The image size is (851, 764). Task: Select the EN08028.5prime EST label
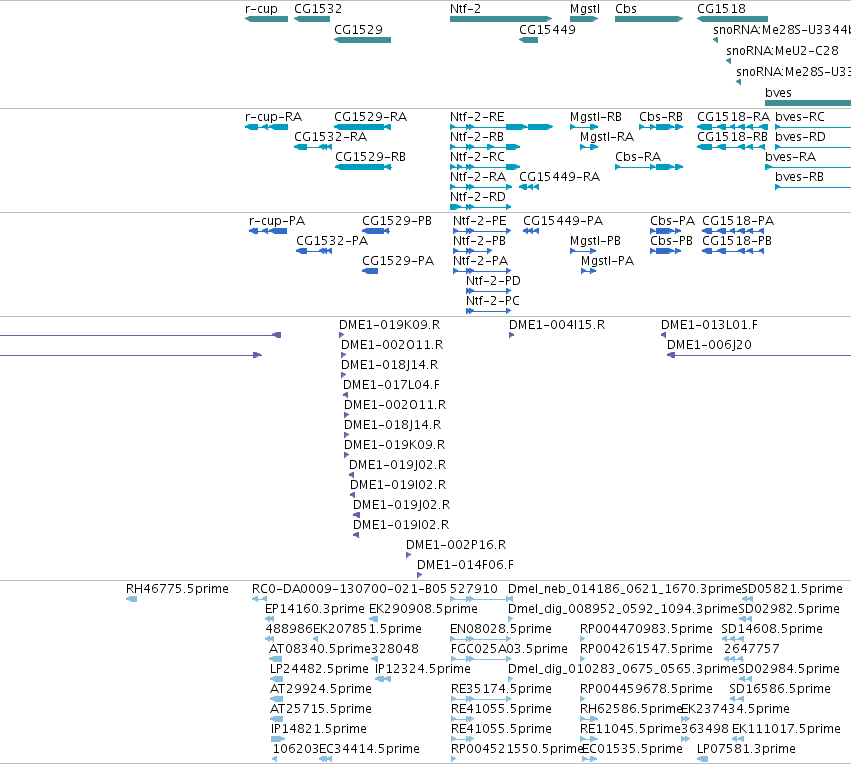[x=501, y=629]
